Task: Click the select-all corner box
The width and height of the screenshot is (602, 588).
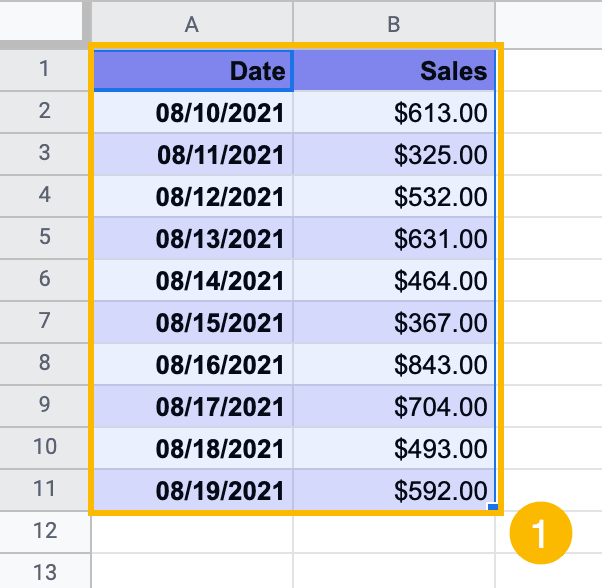Action: click(41, 20)
